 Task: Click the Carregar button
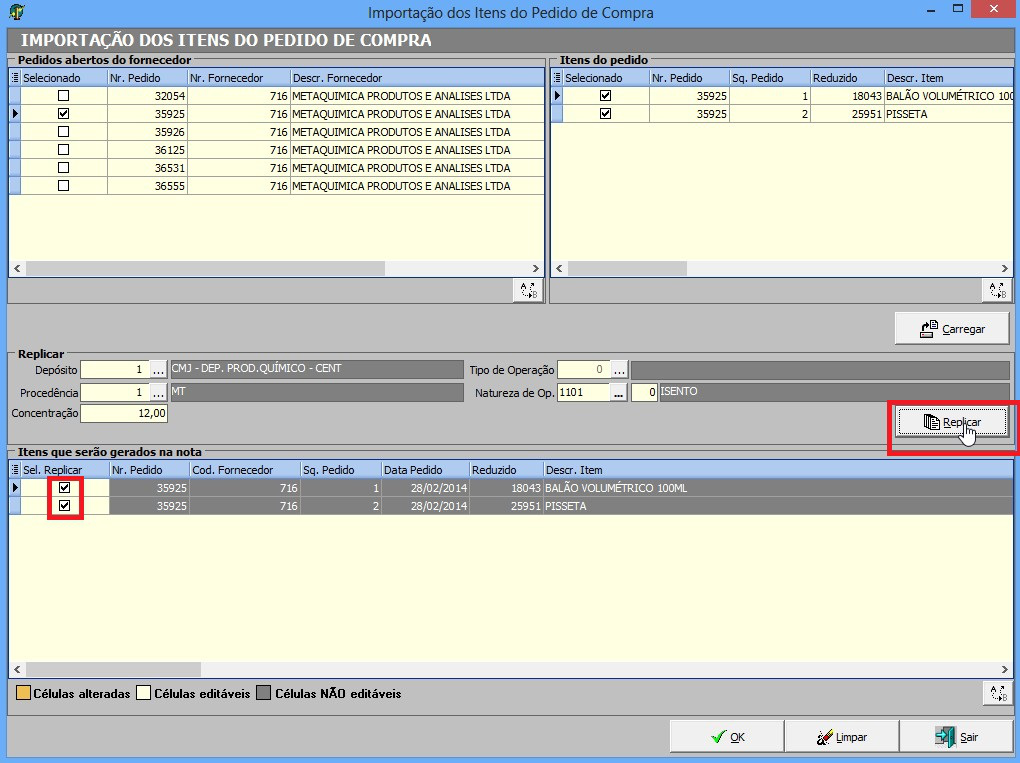pos(952,328)
